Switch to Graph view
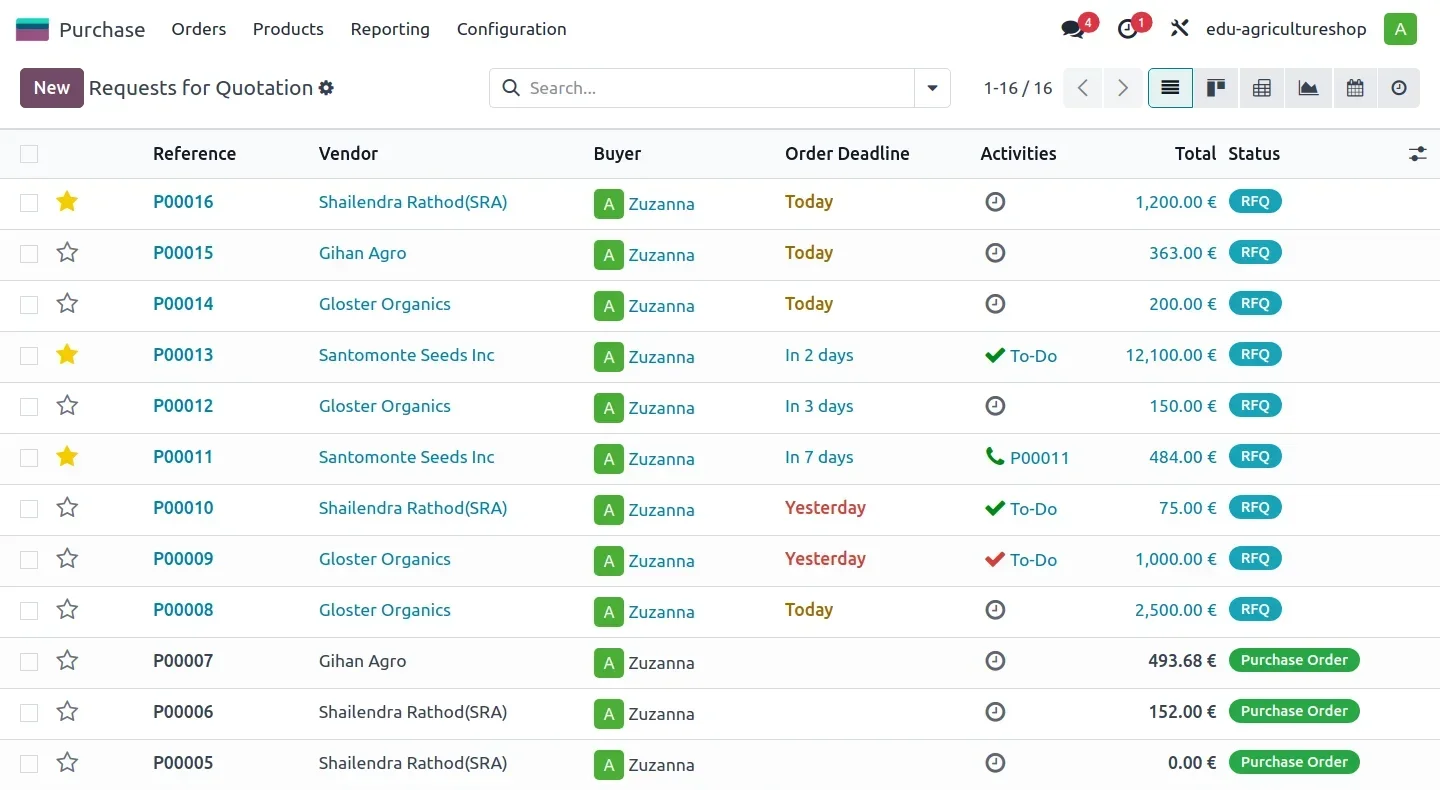1440x790 pixels. 1308,88
